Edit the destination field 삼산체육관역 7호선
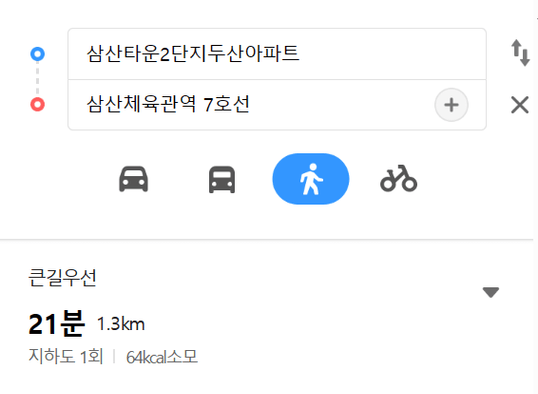538x394 pixels. (250, 105)
